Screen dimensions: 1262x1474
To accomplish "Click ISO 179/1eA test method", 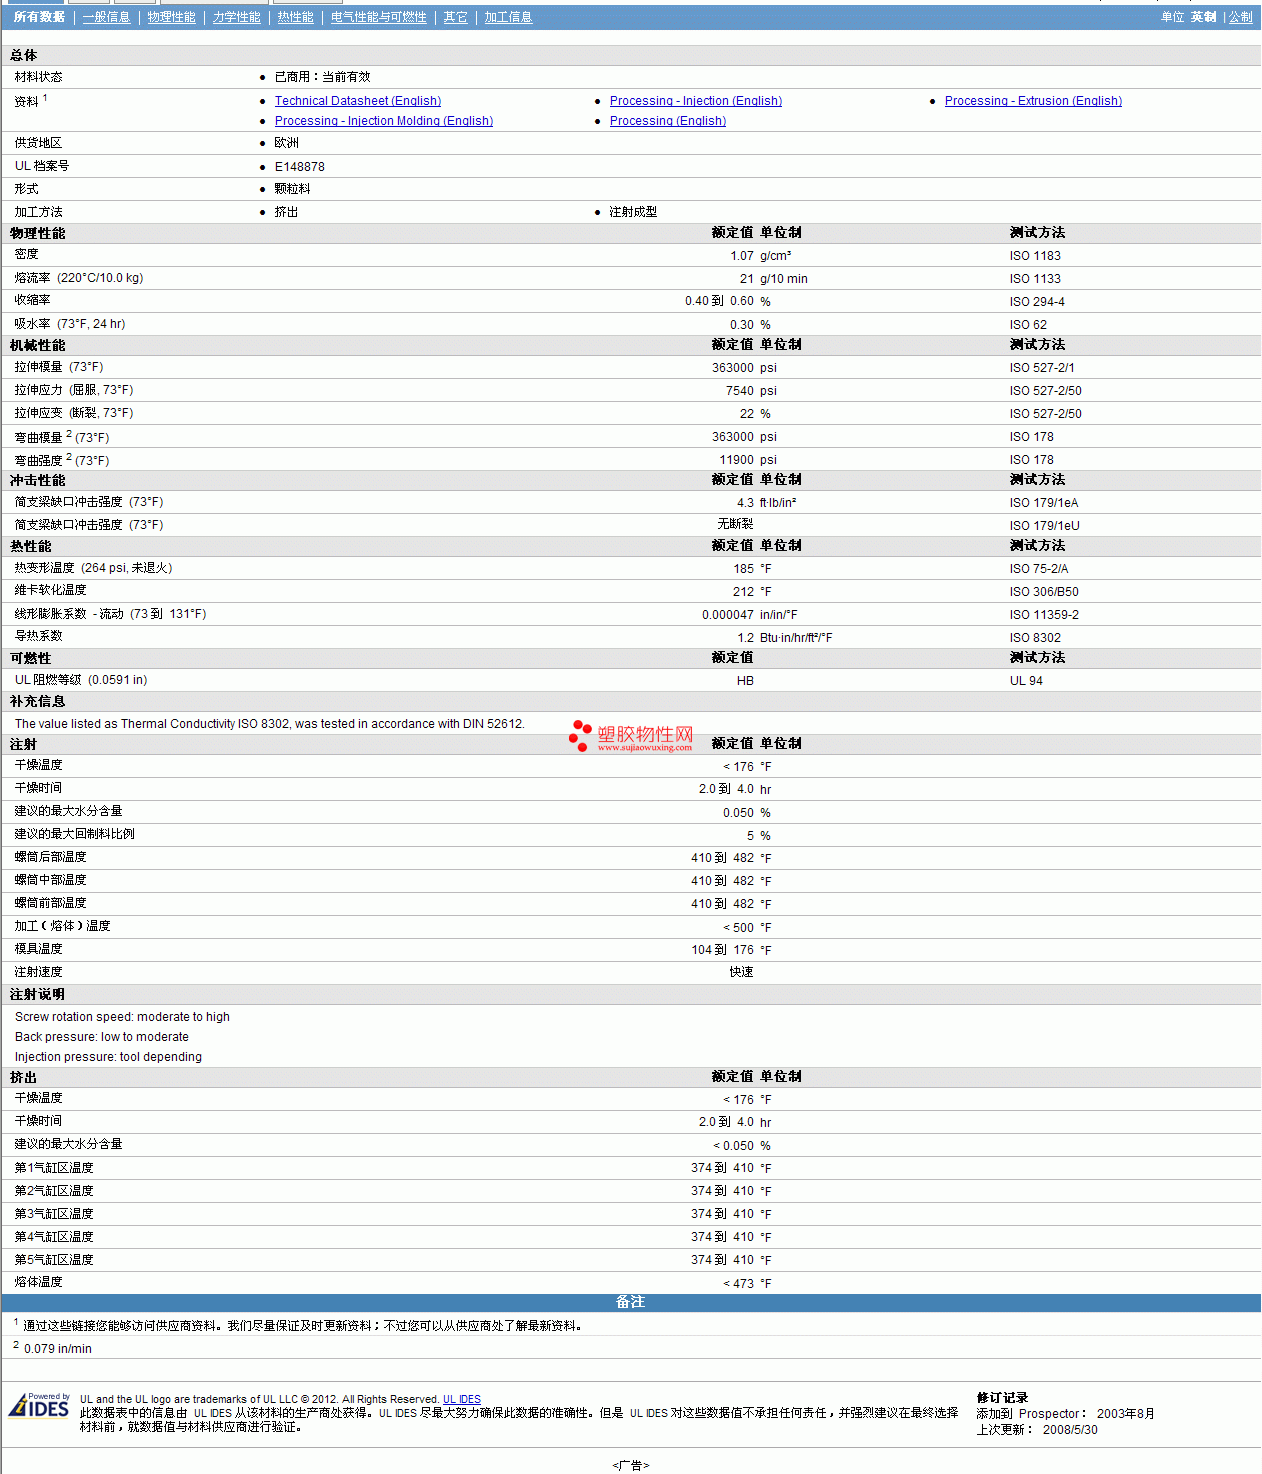I will click(x=1044, y=503).
